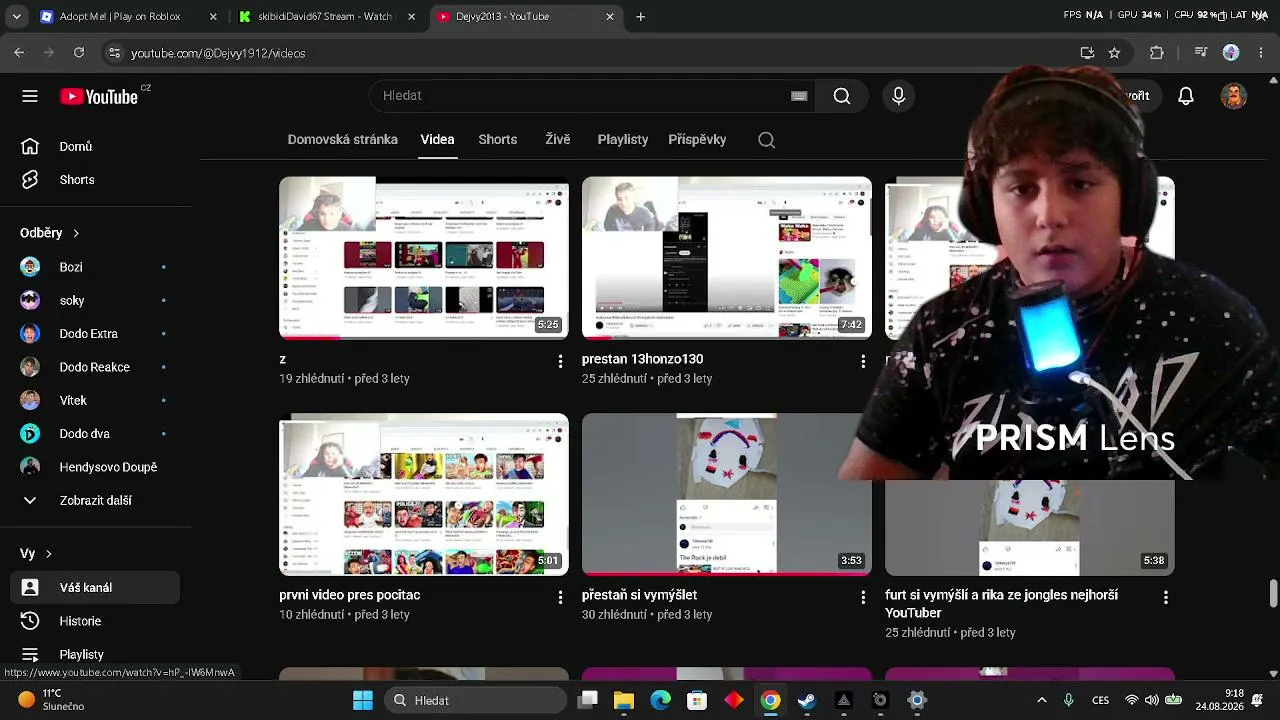Open Dodo Reakce subscription channel
This screenshot has width=1280, height=720.
tap(95, 367)
